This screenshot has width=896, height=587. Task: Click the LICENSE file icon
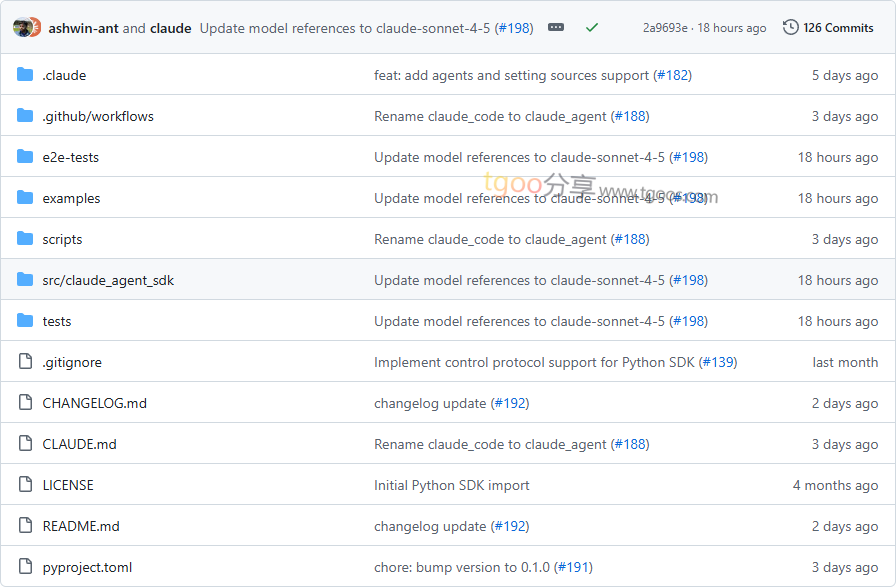pos(25,485)
